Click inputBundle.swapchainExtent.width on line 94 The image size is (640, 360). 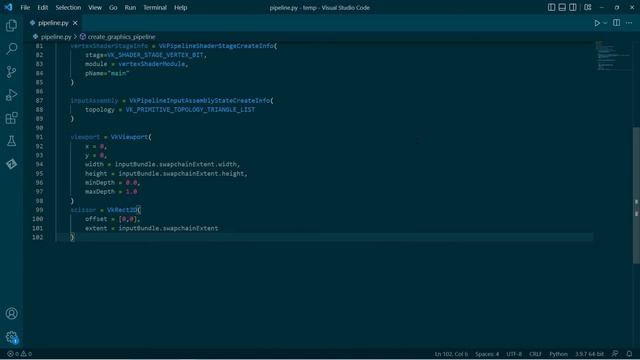[x=176, y=164]
